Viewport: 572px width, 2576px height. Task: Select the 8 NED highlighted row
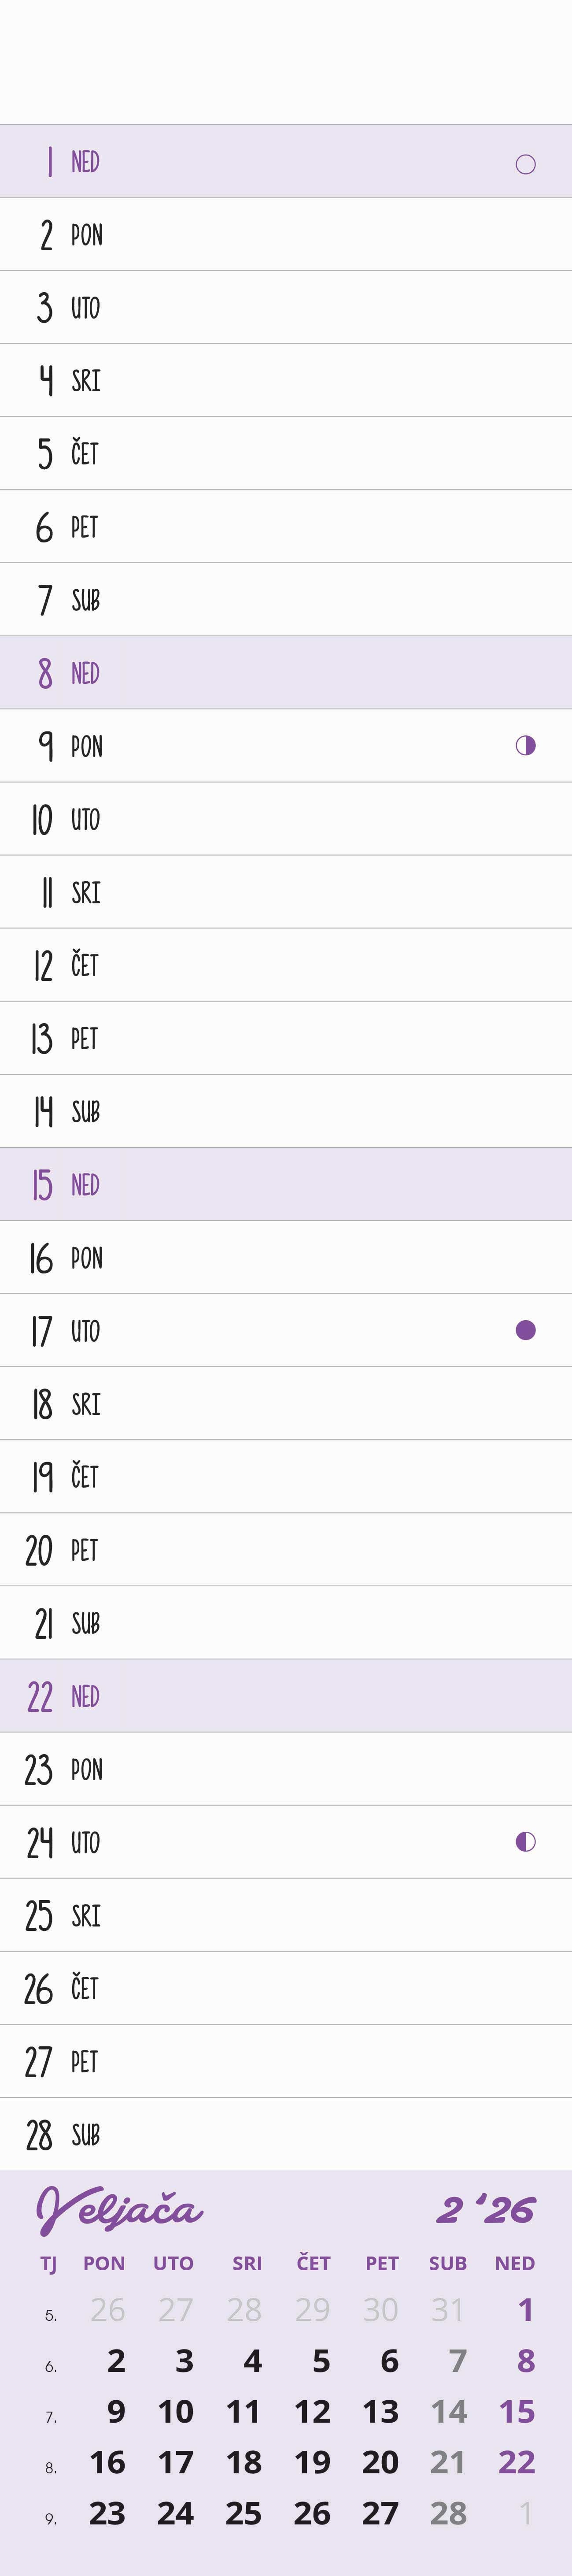286,673
